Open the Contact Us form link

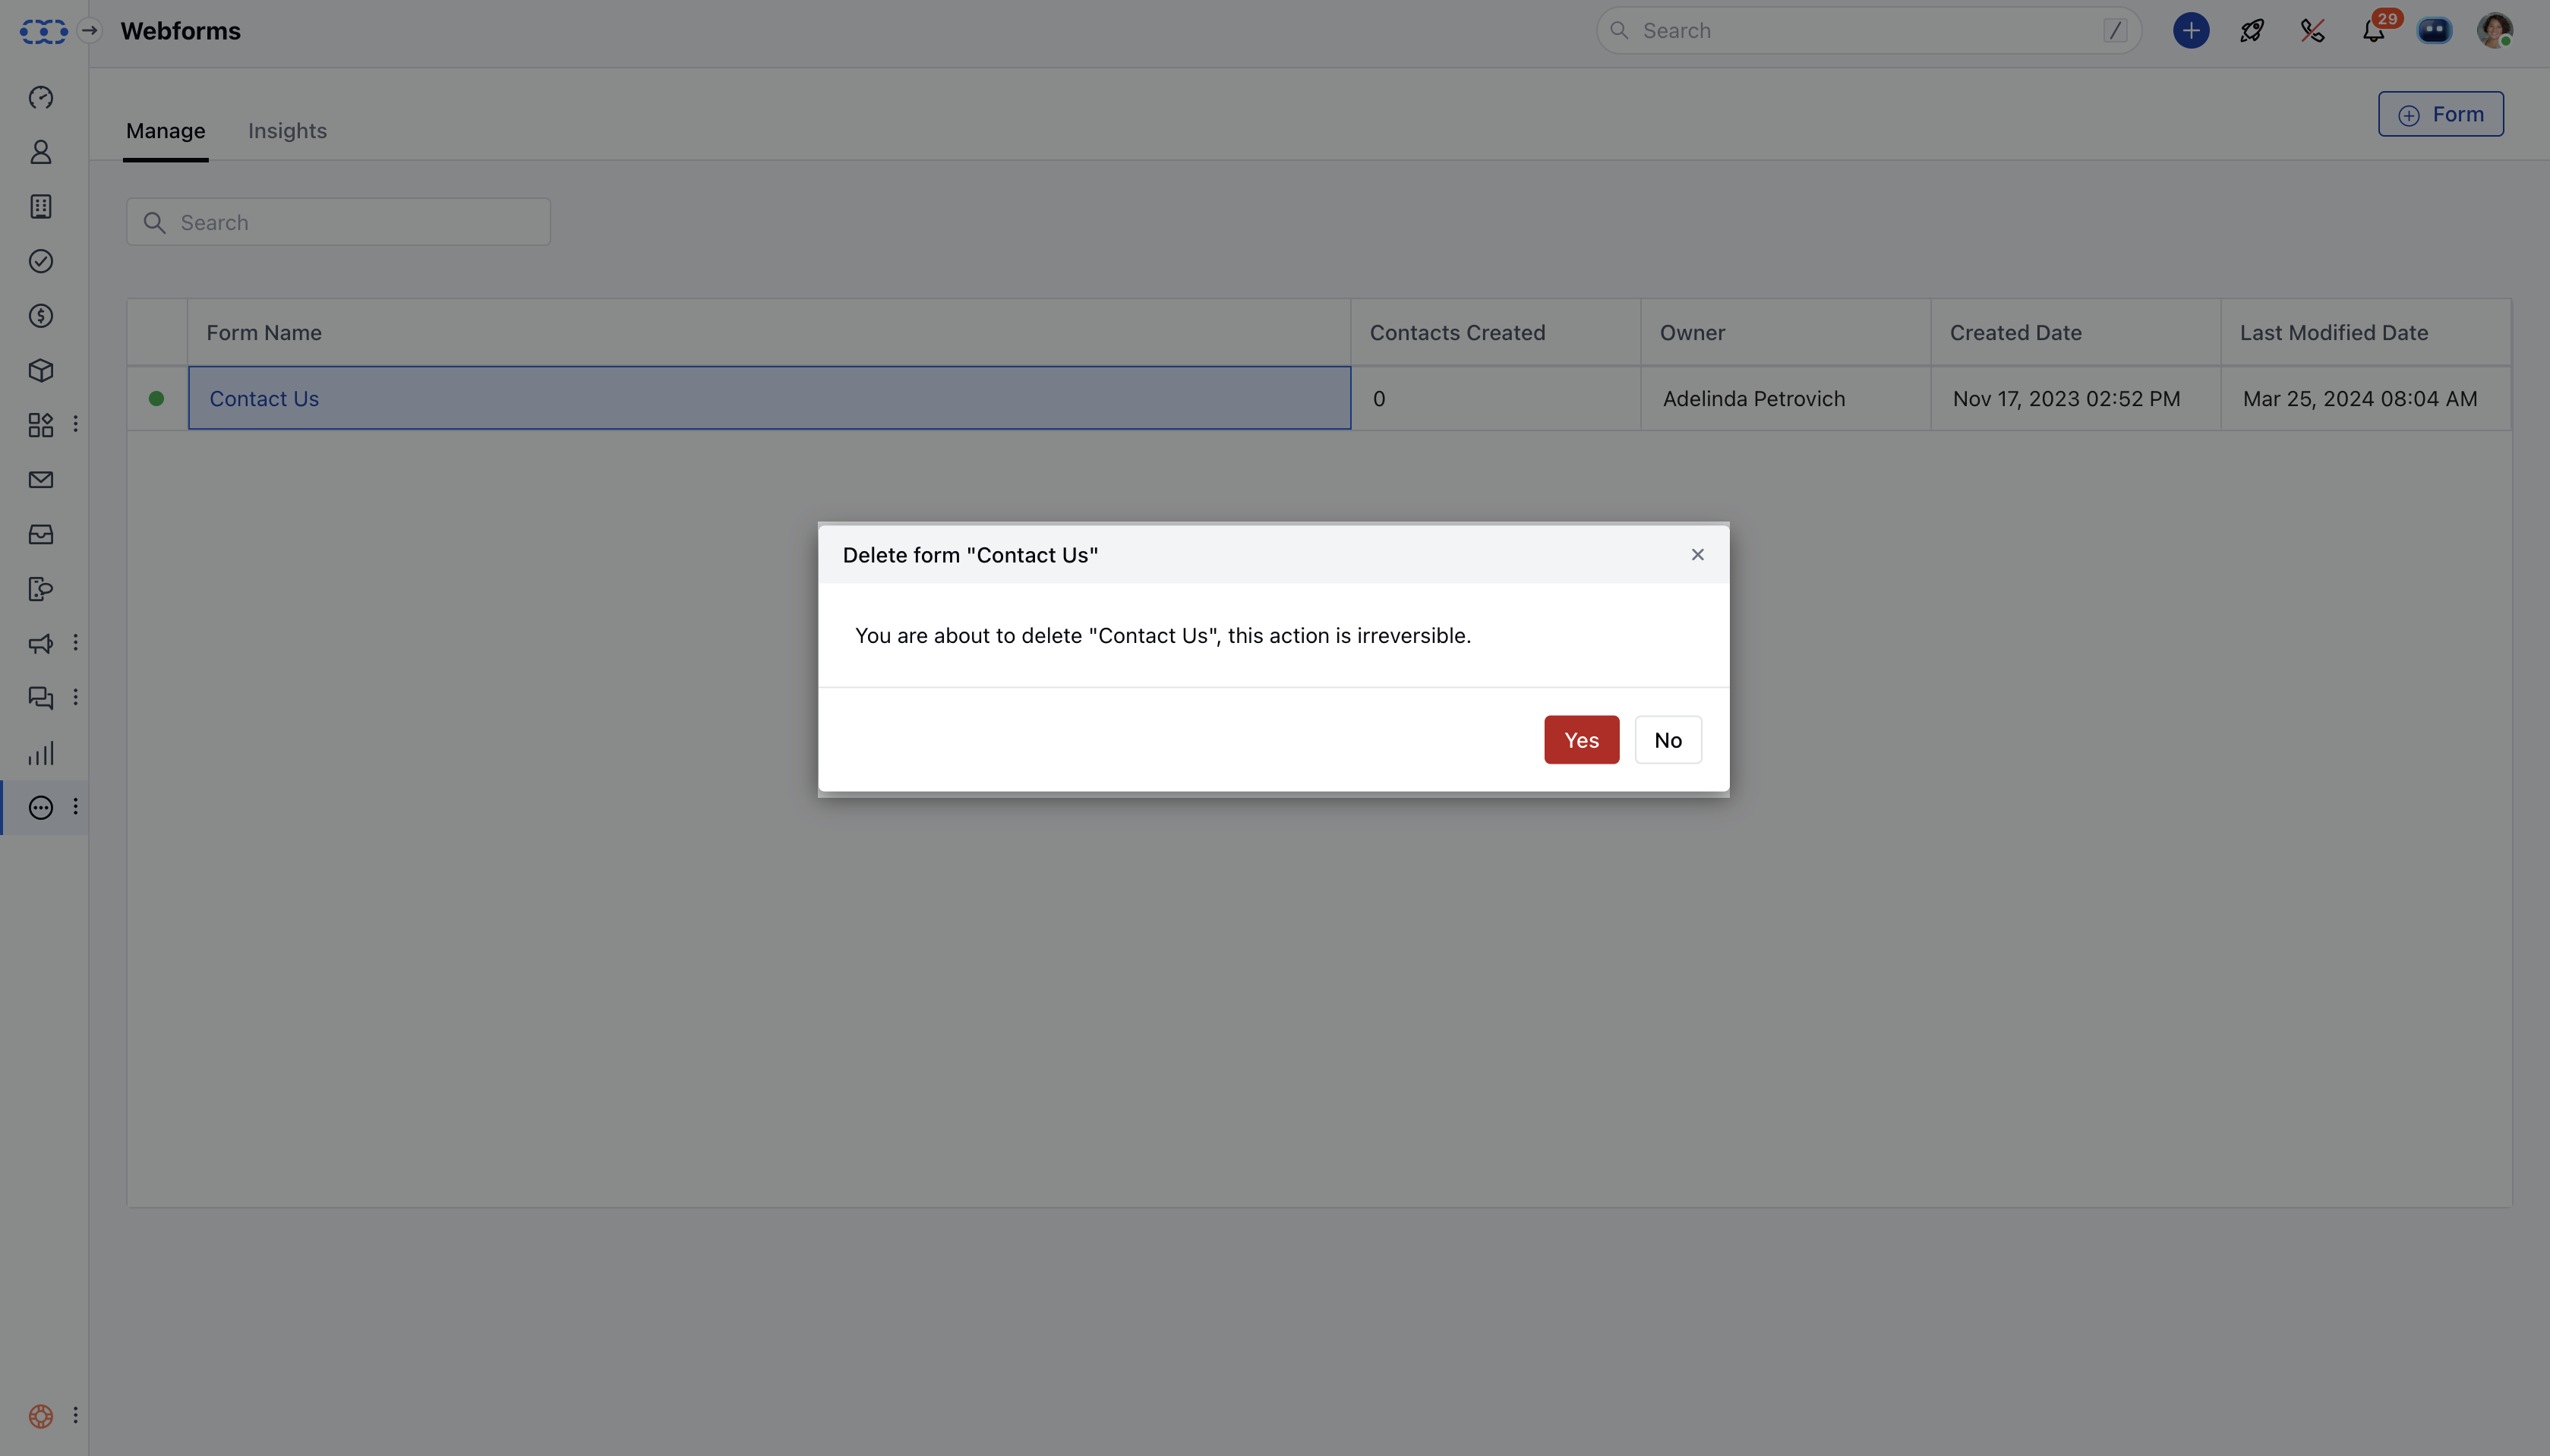264,398
